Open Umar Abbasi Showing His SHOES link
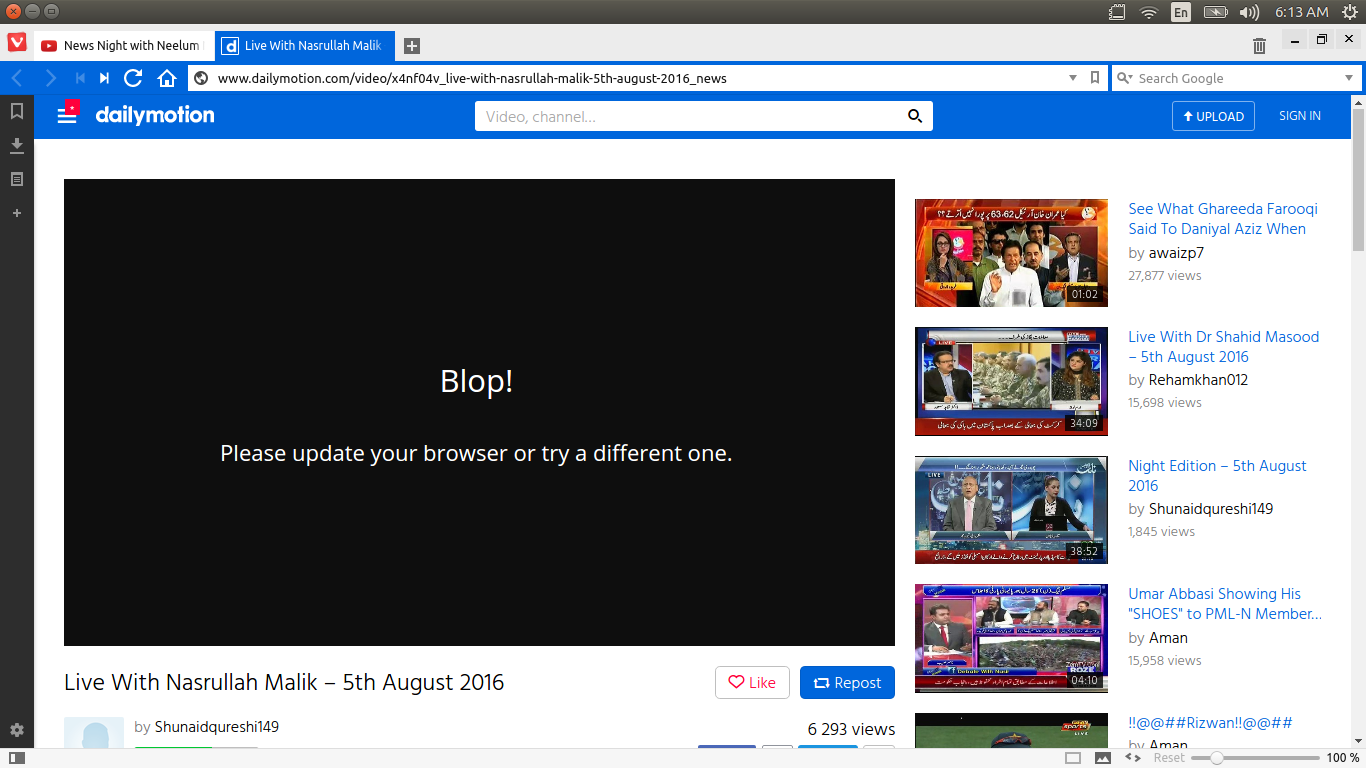 [x=1225, y=604]
